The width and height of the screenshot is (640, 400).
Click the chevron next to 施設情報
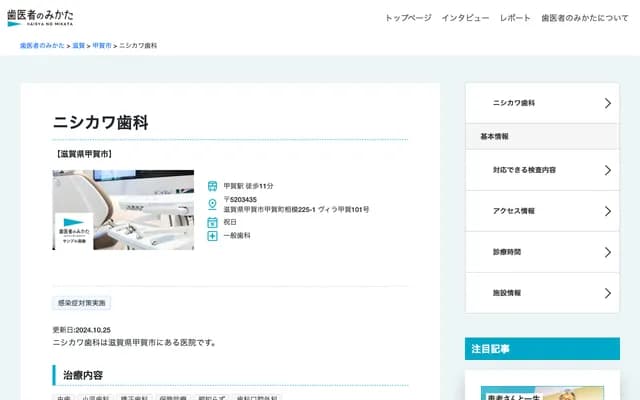pos(608,293)
